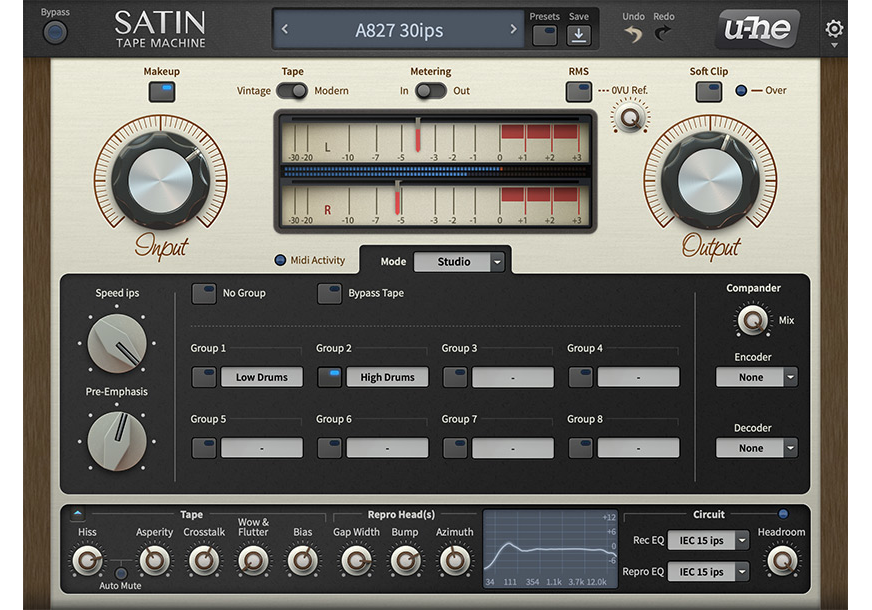Viewport: 872px width, 610px height.
Task: Click the preset name A827 30ips
Action: (399, 30)
